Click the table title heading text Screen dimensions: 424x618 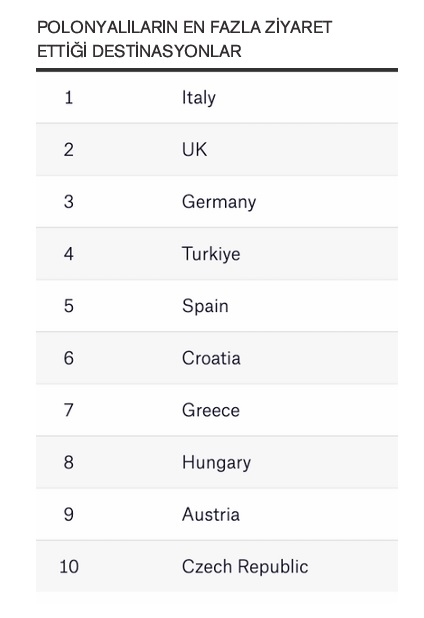pos(184,39)
